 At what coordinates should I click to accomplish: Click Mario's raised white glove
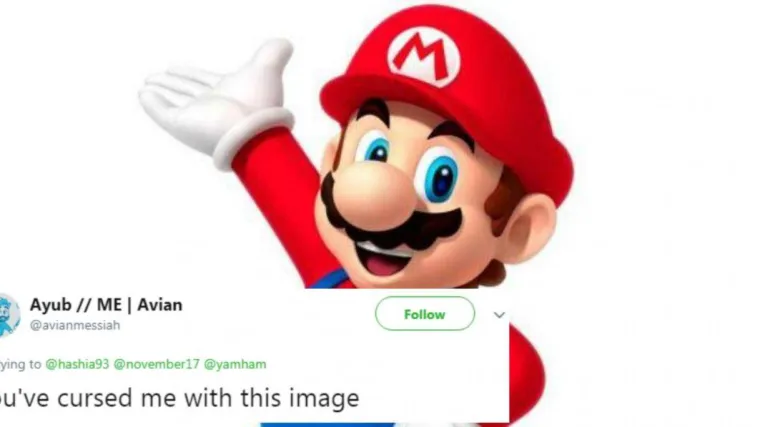point(216,99)
